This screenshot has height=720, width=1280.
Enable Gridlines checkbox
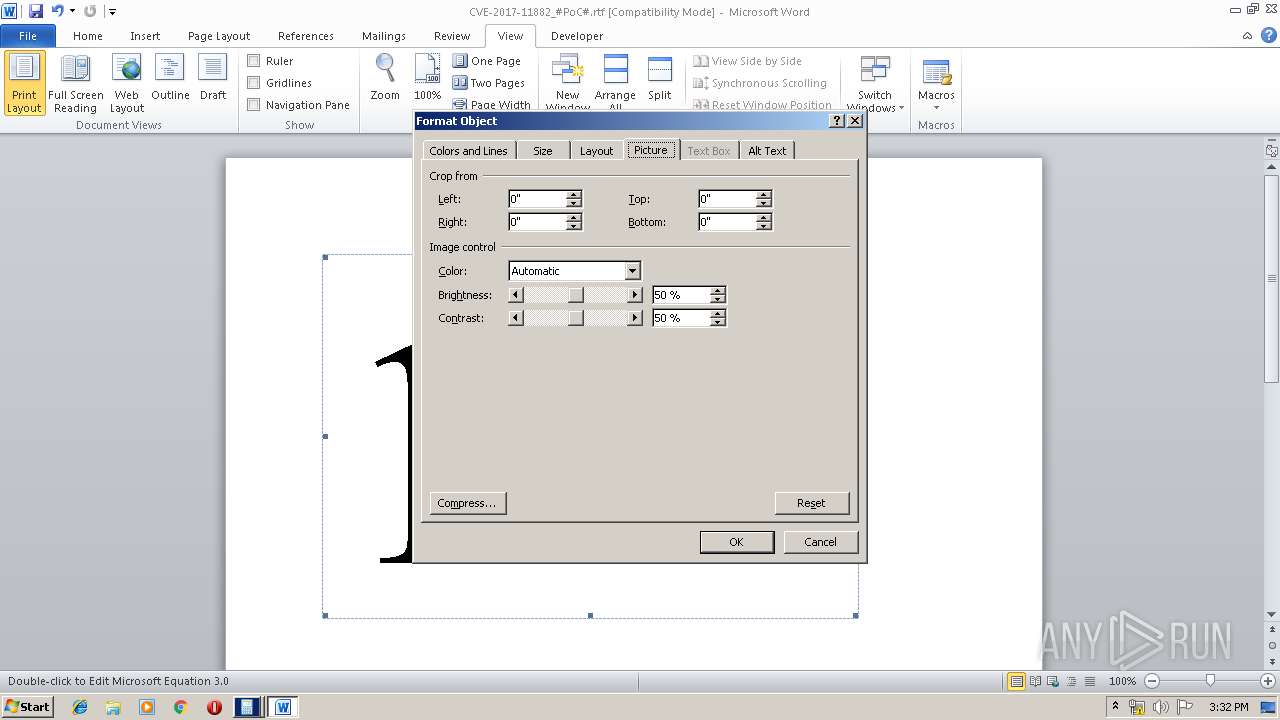[x=254, y=83]
